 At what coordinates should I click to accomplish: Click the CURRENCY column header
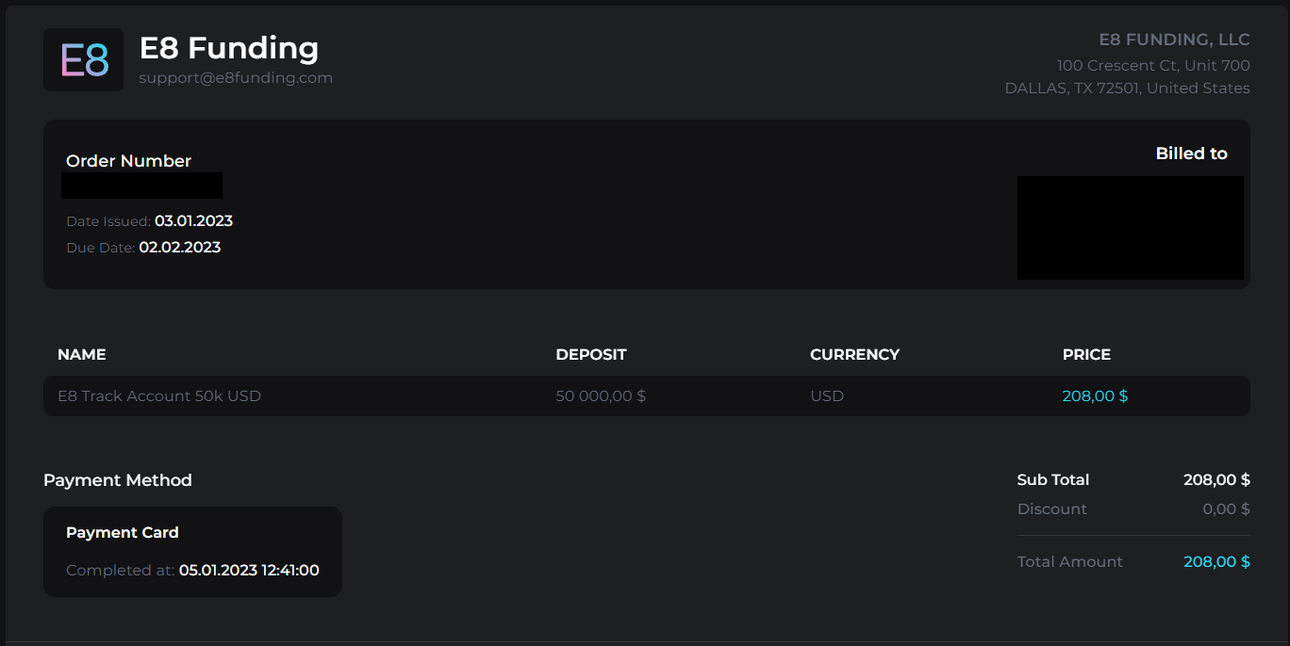point(855,354)
